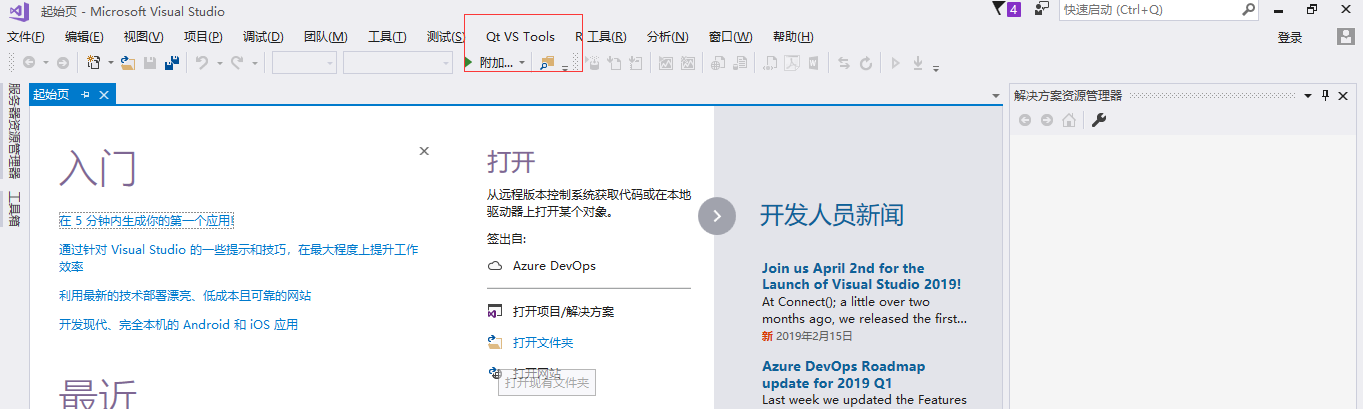Screen dimensions: 1363x409
Task: Open the notifications flag showing 4
Action: 1006,9
